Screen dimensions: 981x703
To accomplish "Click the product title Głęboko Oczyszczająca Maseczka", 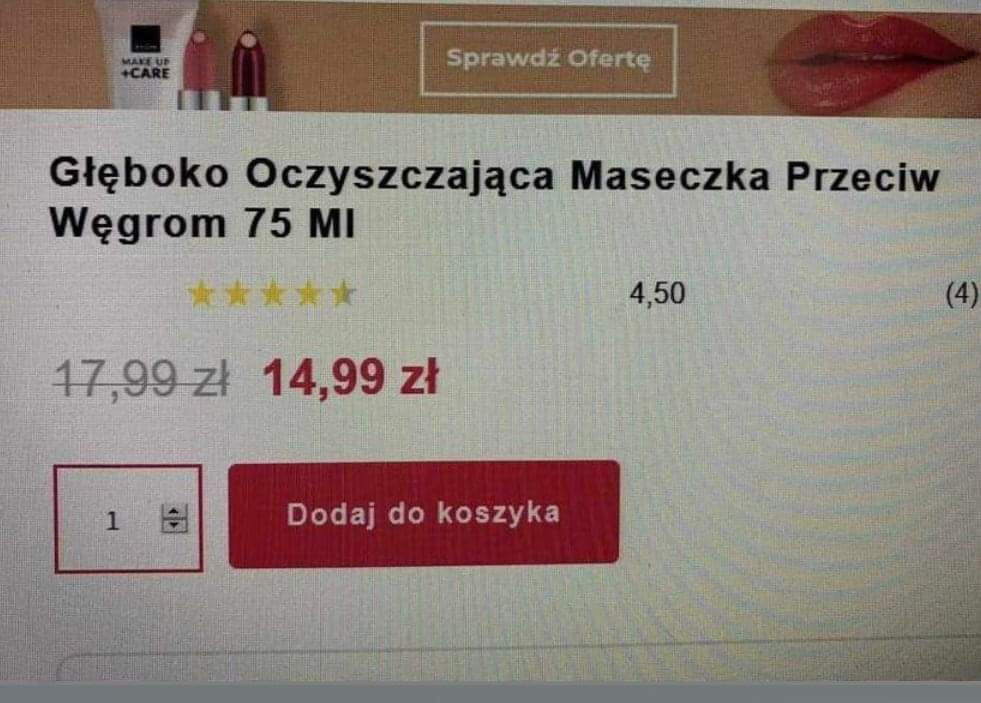I will pyautogui.click(x=494, y=198).
